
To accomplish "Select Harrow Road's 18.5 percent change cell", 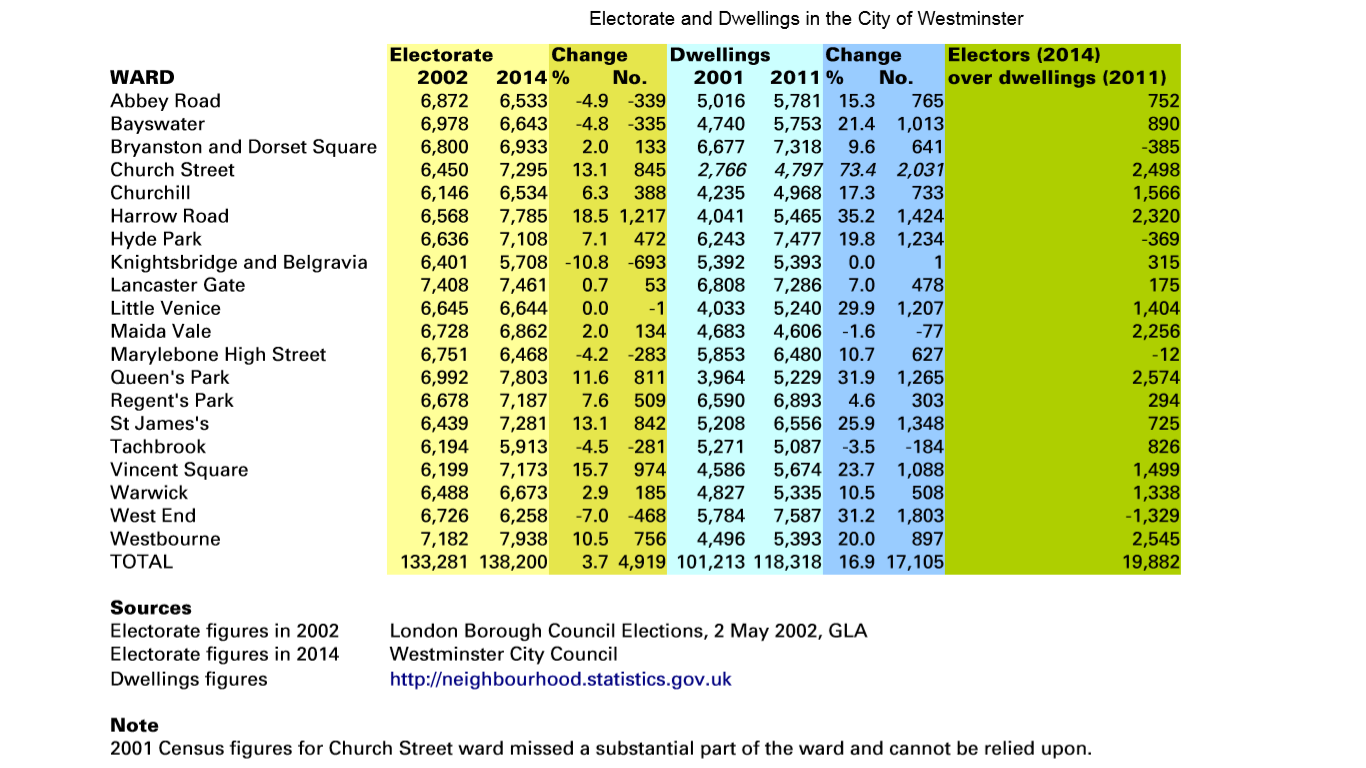I will point(590,216).
